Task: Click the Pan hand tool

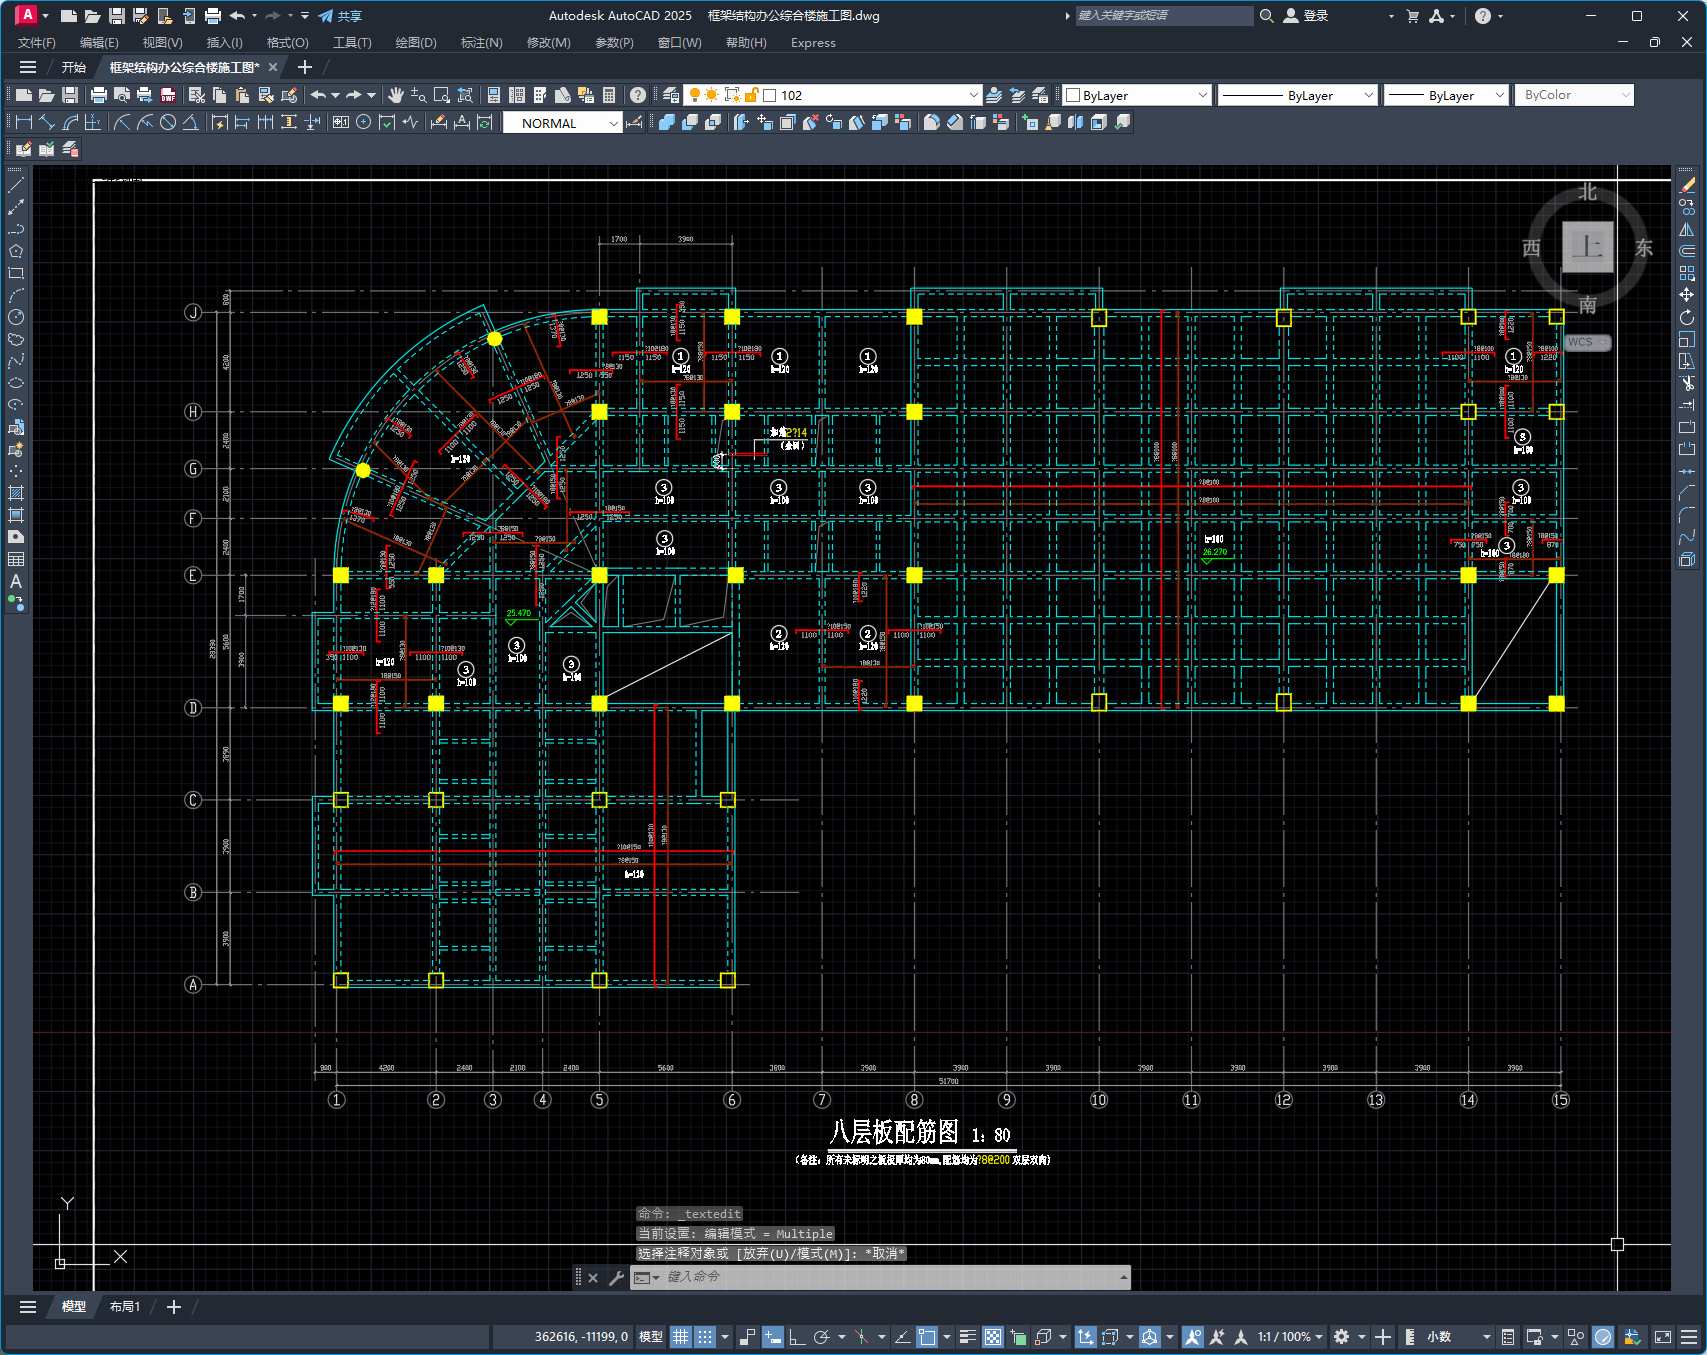Action: pos(396,95)
